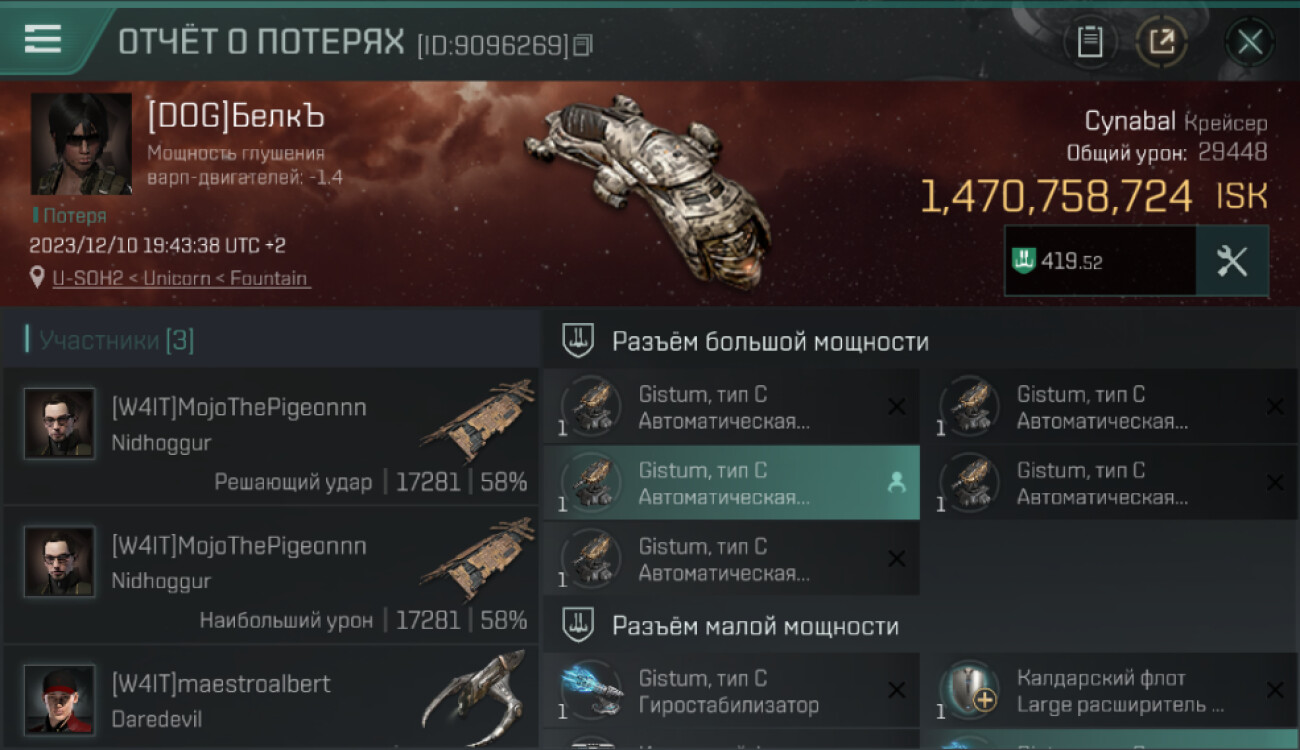The image size is (1300, 750).
Task: Click victim portrait of БелкЪ
Action: 81,144
